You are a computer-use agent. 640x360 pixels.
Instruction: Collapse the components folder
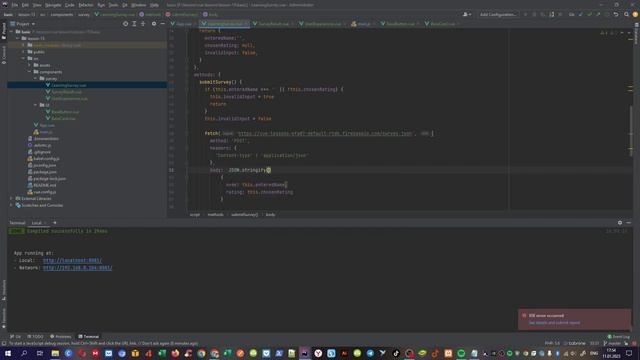(29, 72)
